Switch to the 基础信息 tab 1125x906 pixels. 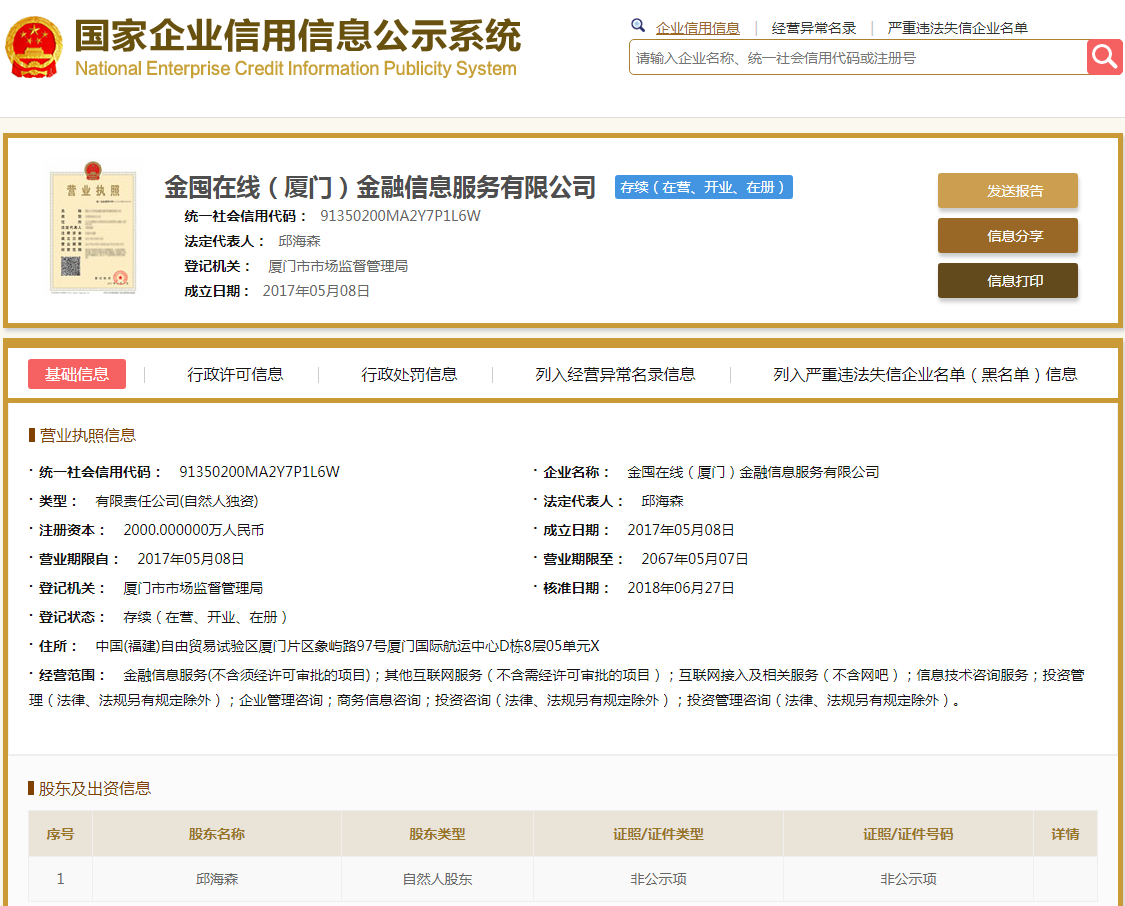[77, 374]
